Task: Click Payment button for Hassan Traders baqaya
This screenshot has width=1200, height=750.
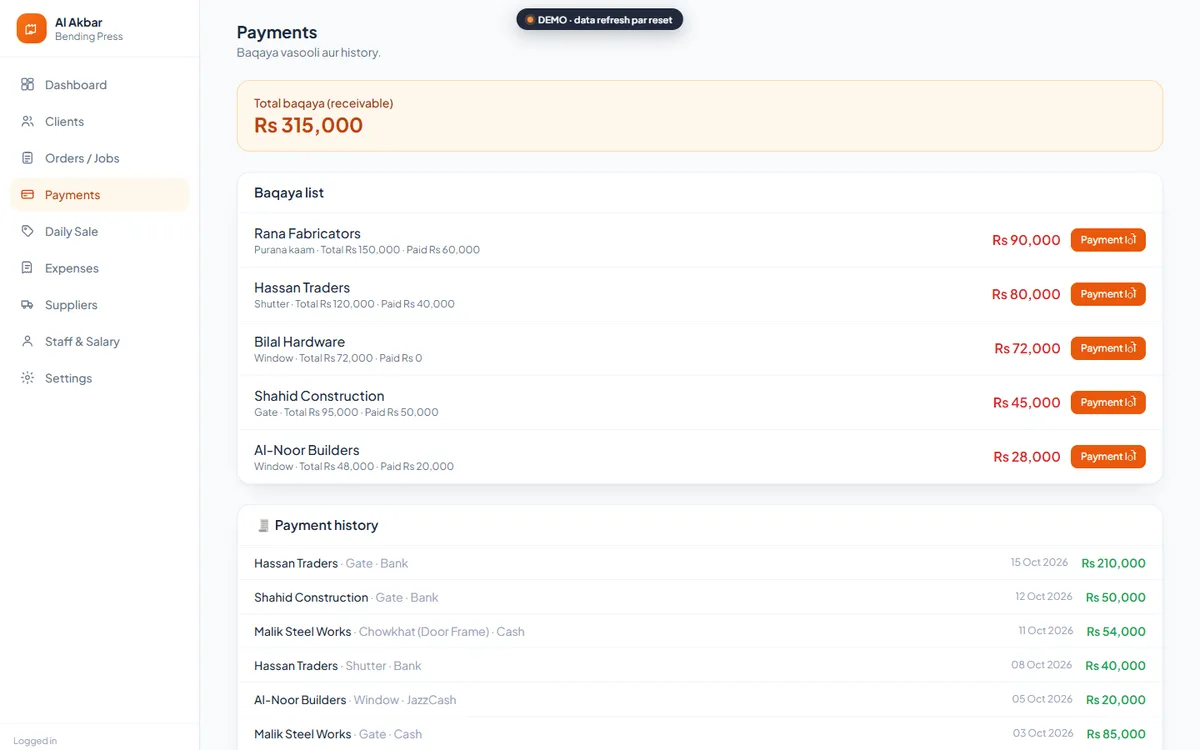Action: 1108,294
